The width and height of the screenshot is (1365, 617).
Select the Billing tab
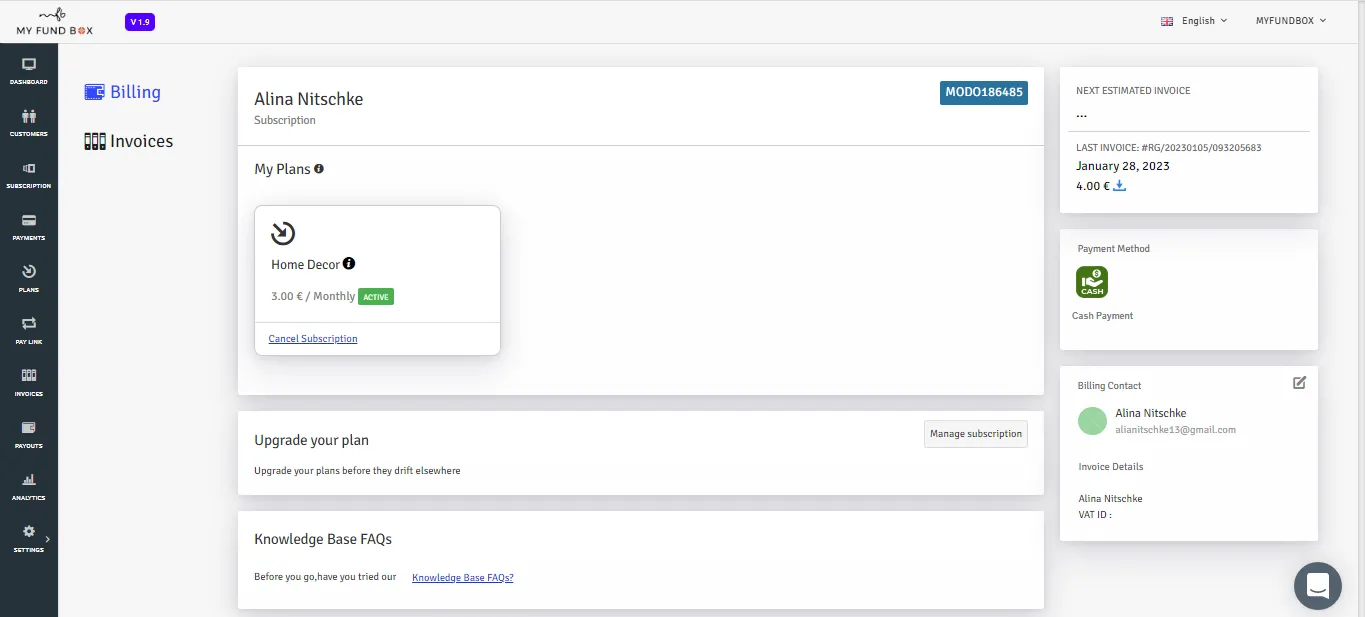coord(123,92)
